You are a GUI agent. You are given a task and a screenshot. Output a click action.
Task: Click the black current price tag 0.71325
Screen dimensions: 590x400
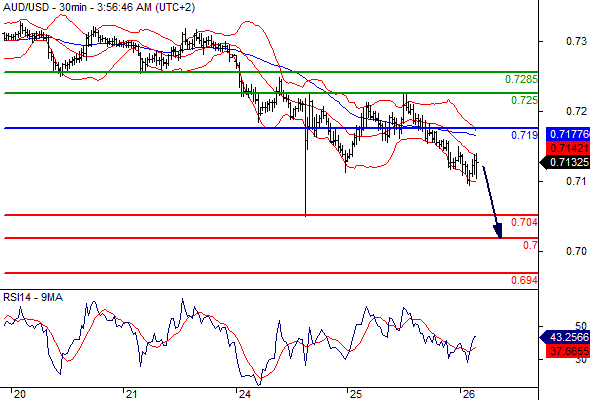[565, 162]
